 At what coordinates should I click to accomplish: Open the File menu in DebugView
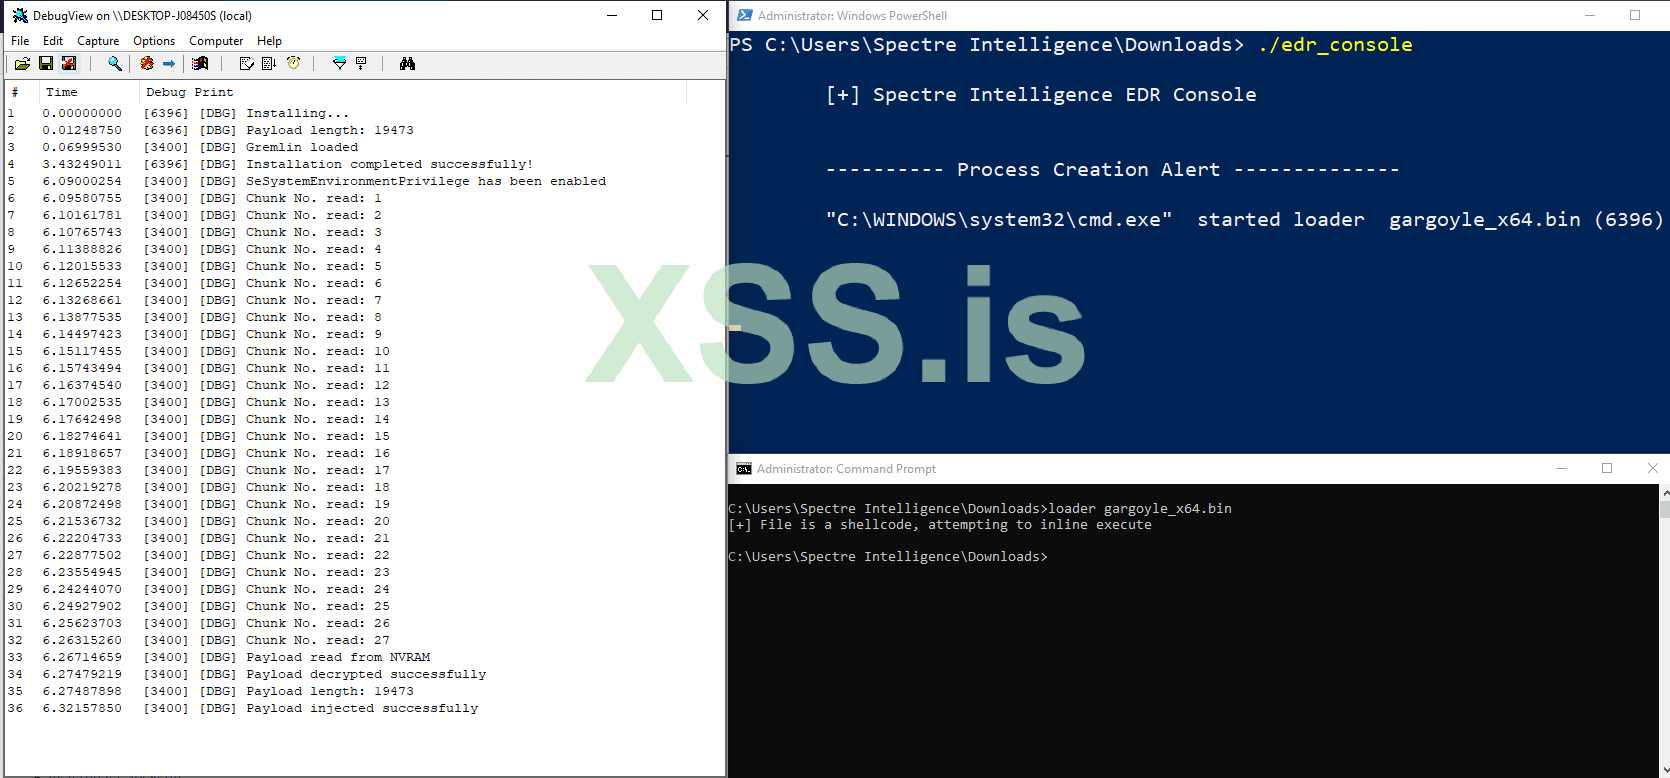20,41
